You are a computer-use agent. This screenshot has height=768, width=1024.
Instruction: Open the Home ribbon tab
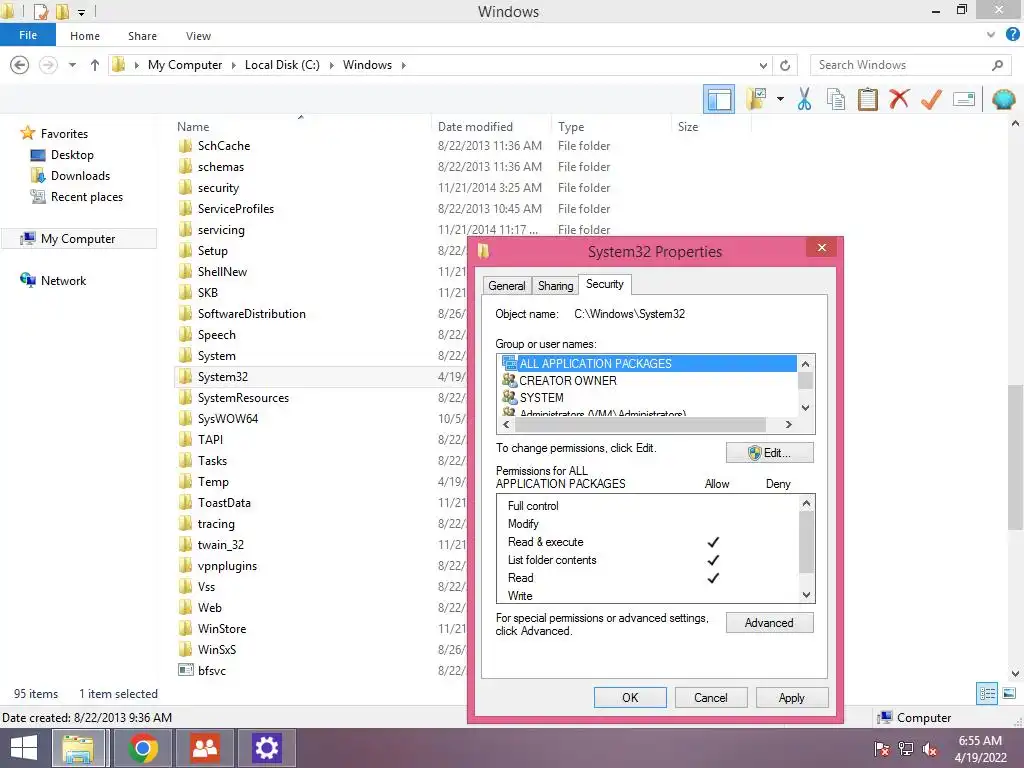(85, 36)
